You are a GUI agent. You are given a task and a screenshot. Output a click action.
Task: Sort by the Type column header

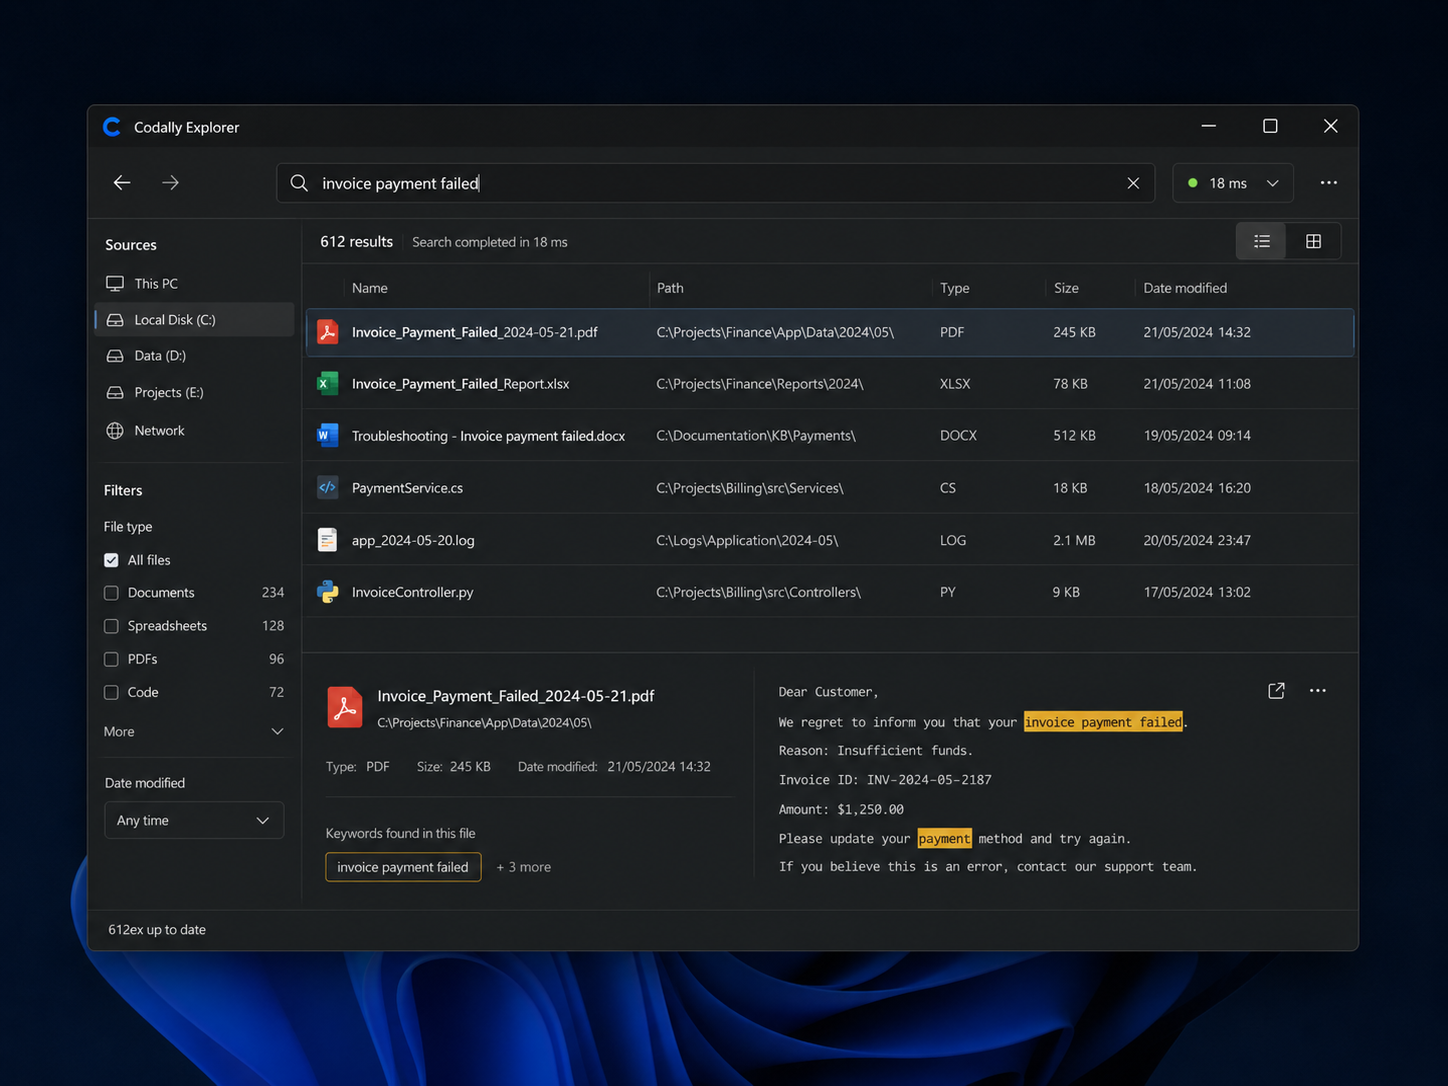[x=955, y=288]
